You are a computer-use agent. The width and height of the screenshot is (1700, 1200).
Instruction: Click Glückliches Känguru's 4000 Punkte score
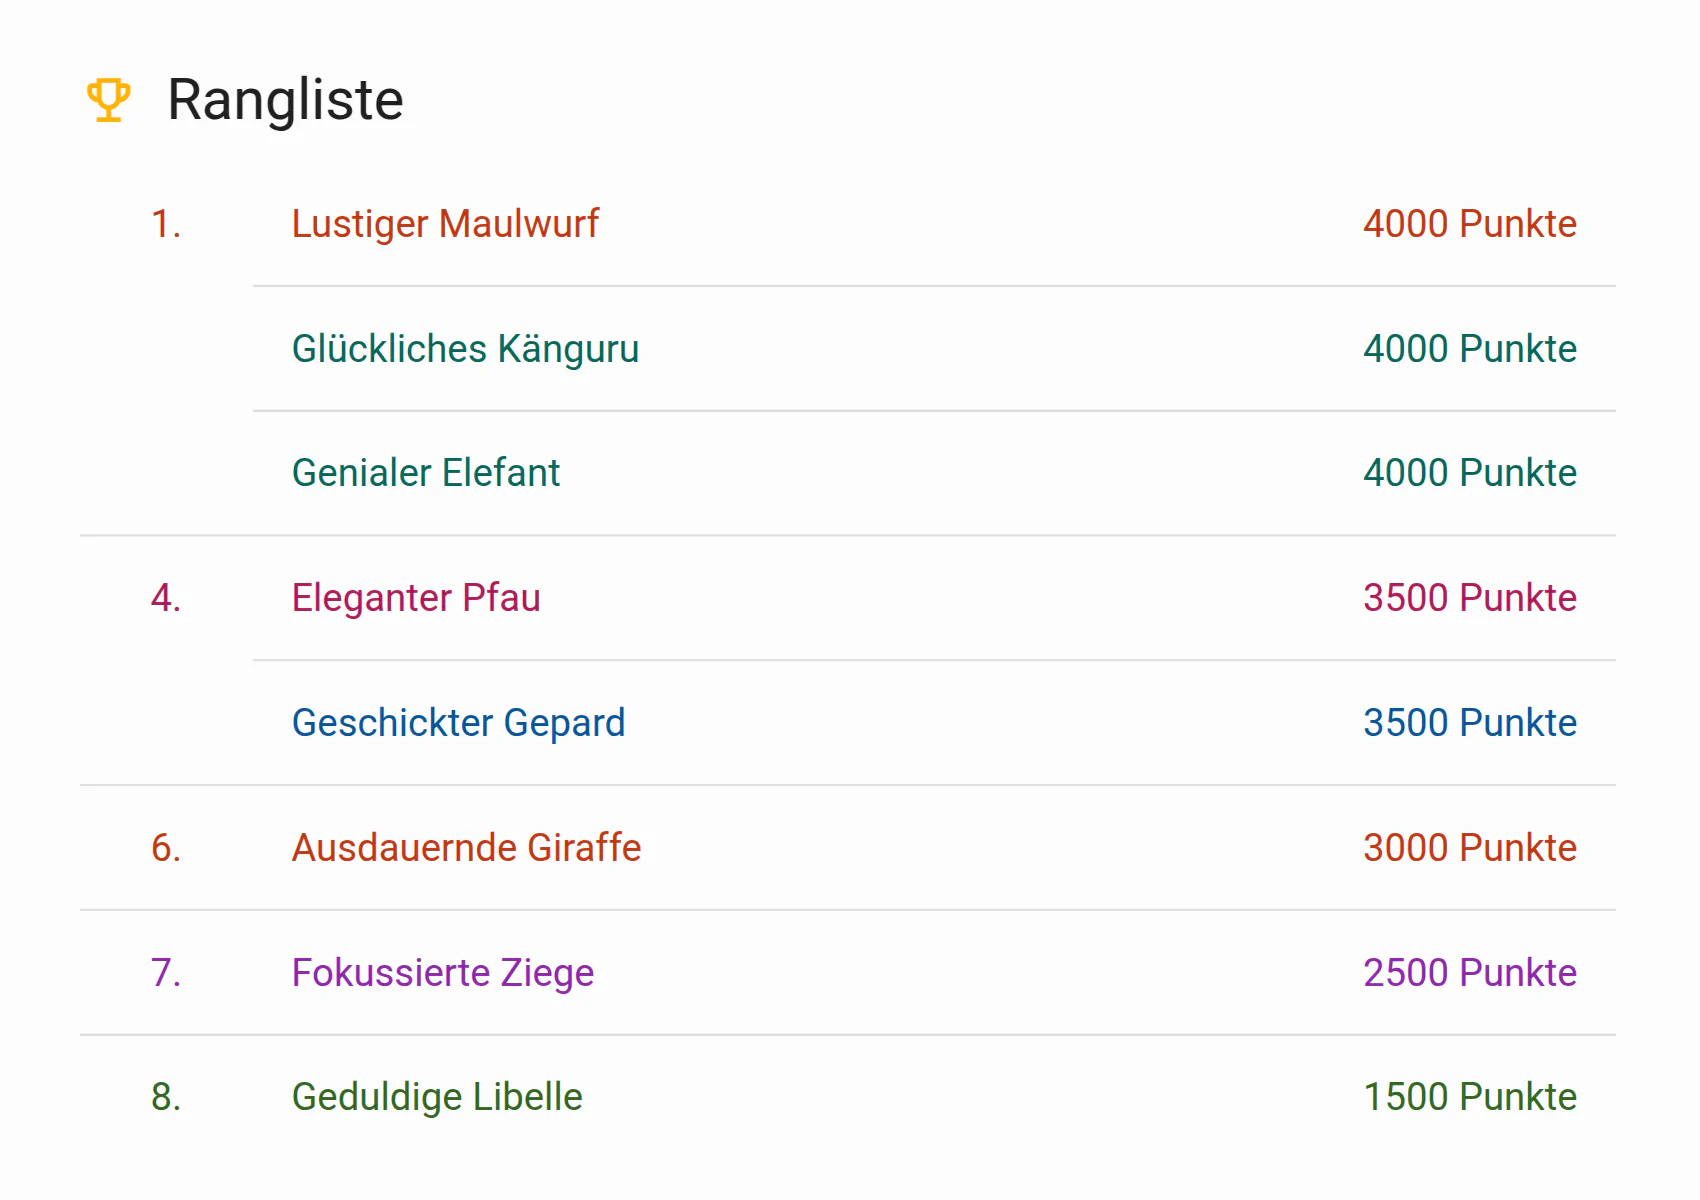(x=1469, y=349)
